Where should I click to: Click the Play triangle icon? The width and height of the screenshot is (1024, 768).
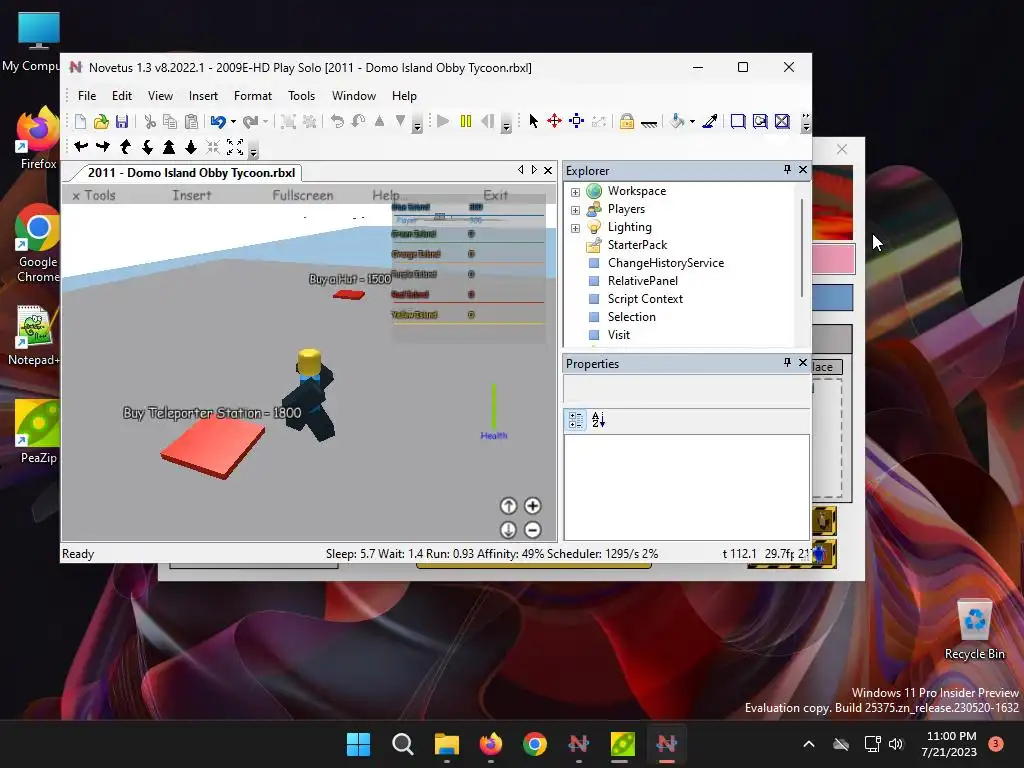[443, 121]
